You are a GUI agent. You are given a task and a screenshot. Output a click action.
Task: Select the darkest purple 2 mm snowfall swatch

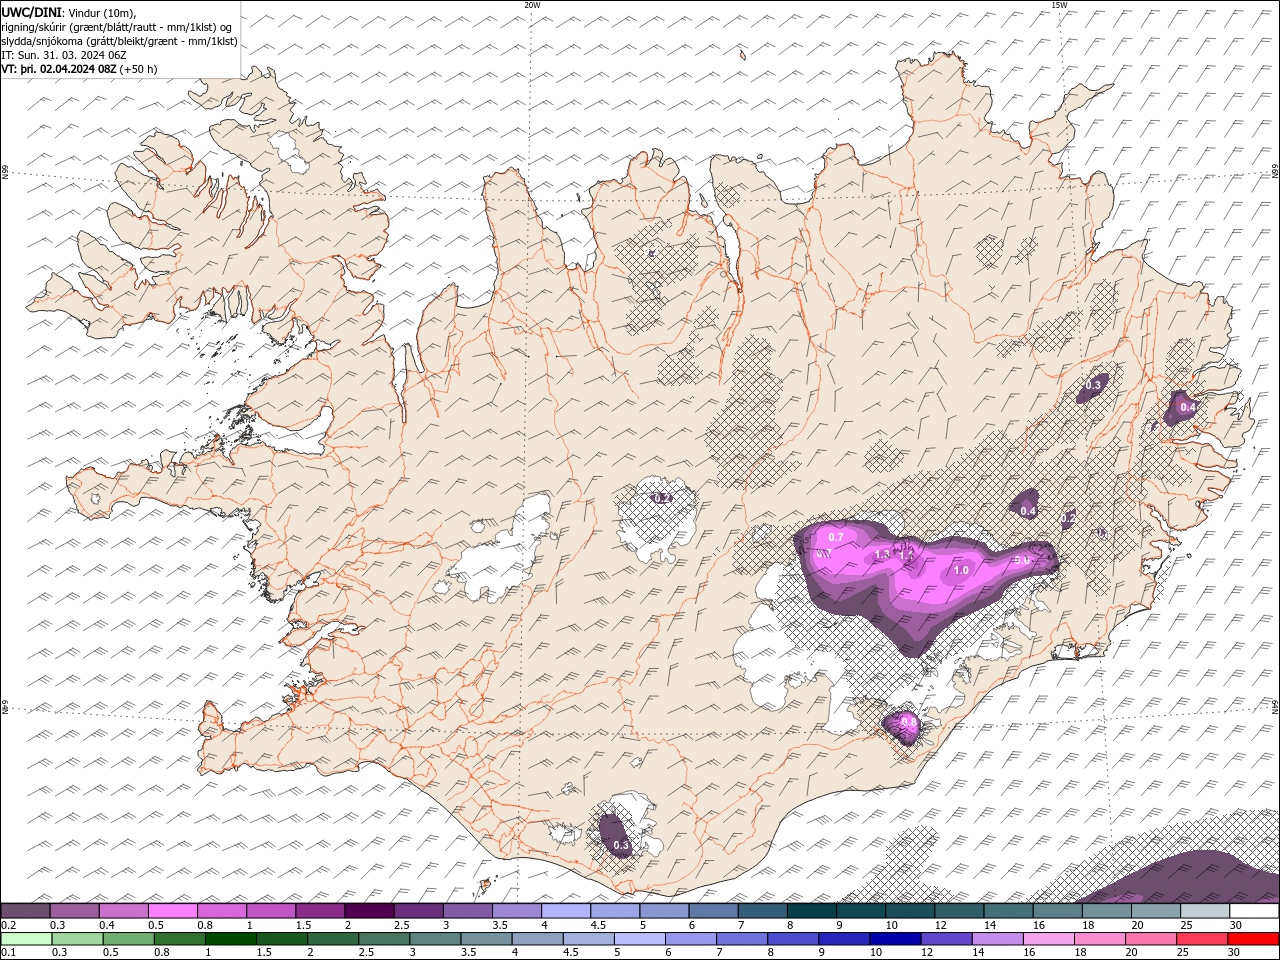369,911
